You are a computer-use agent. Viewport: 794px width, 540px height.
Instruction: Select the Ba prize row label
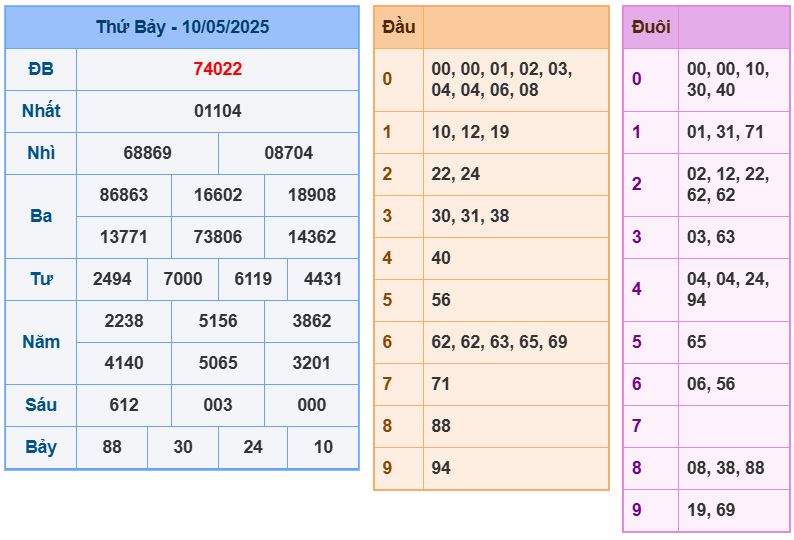(x=41, y=216)
